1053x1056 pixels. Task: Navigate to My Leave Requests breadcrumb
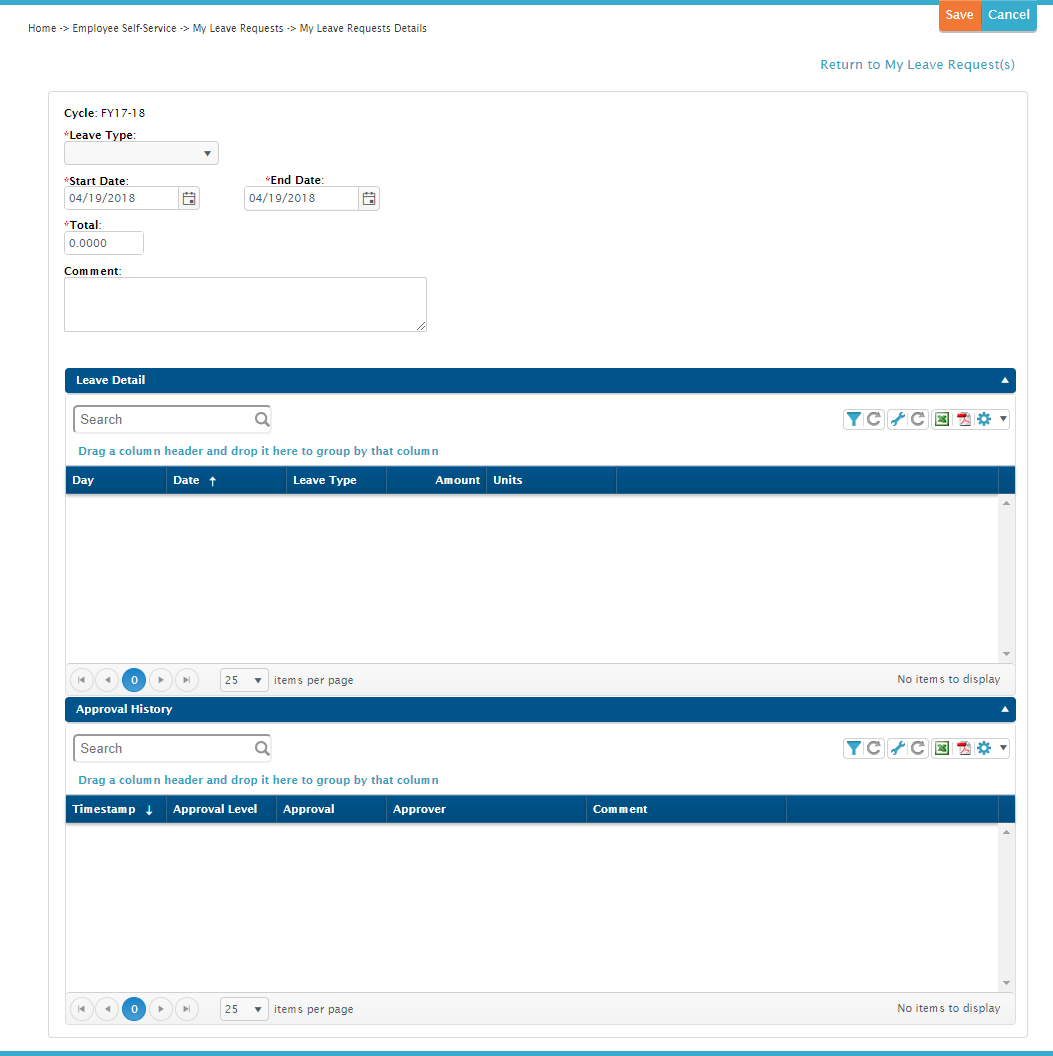(238, 28)
